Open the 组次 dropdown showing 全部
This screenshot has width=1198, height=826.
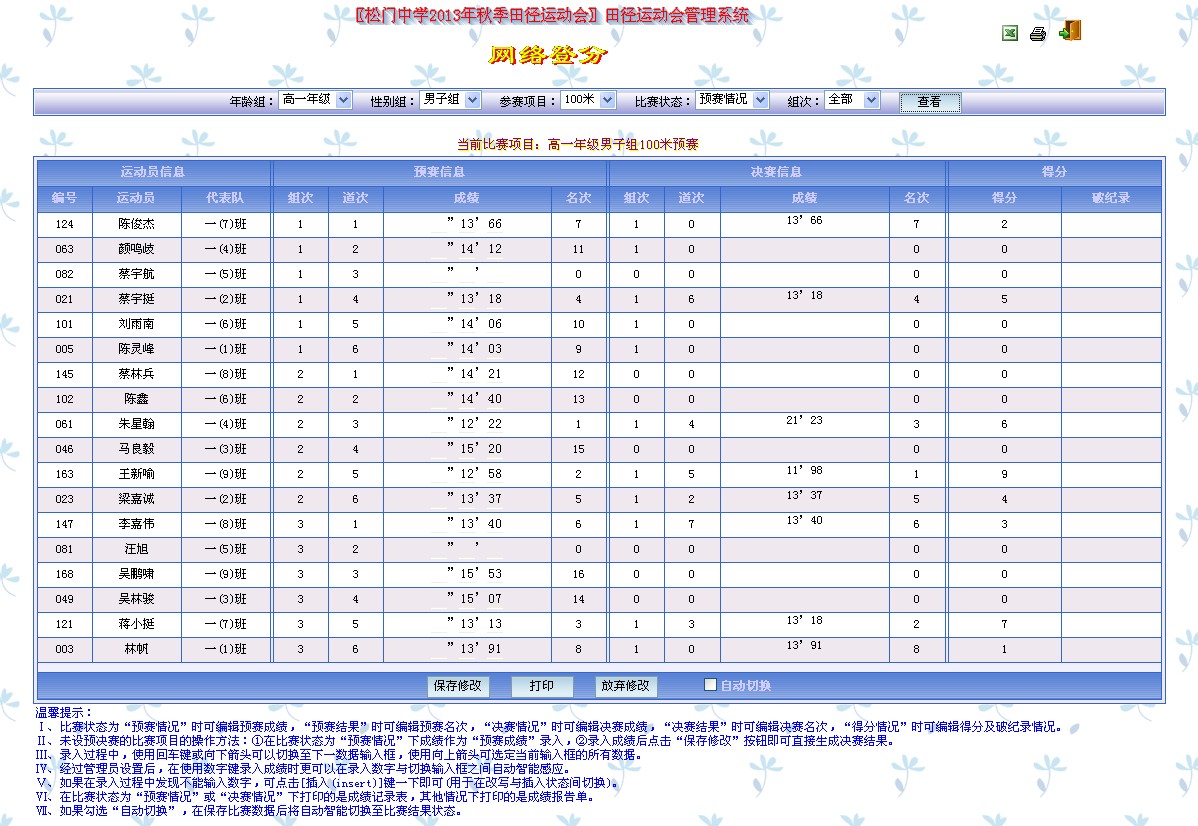coord(852,100)
